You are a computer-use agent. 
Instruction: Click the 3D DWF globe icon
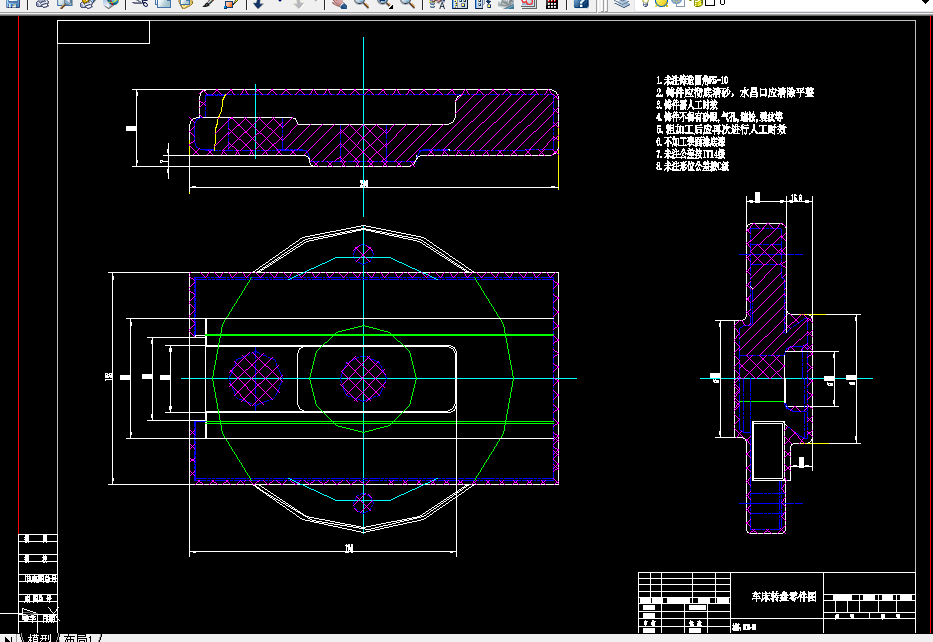click(110, 4)
